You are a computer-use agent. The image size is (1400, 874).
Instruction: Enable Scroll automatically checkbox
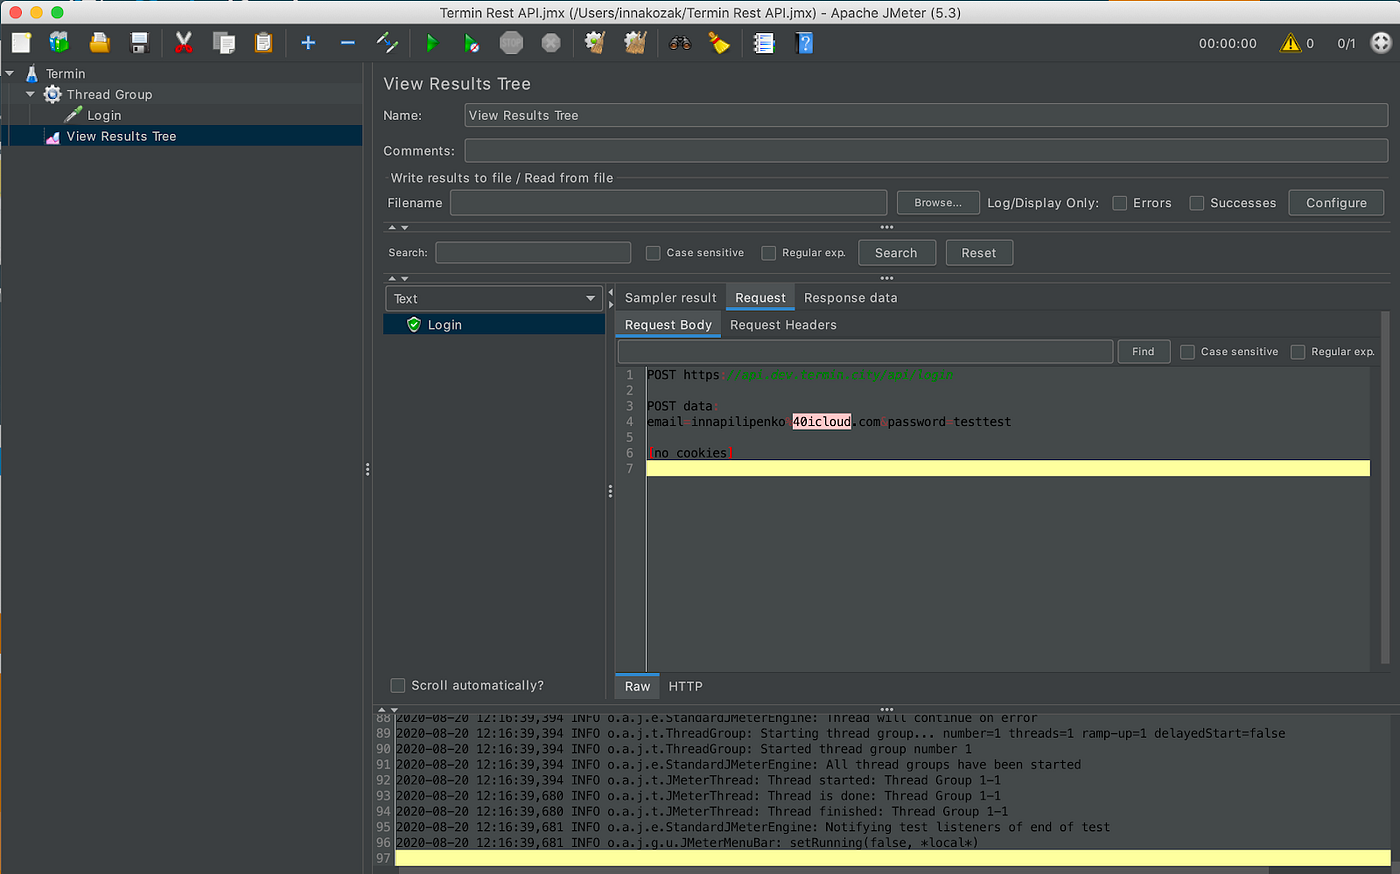398,685
